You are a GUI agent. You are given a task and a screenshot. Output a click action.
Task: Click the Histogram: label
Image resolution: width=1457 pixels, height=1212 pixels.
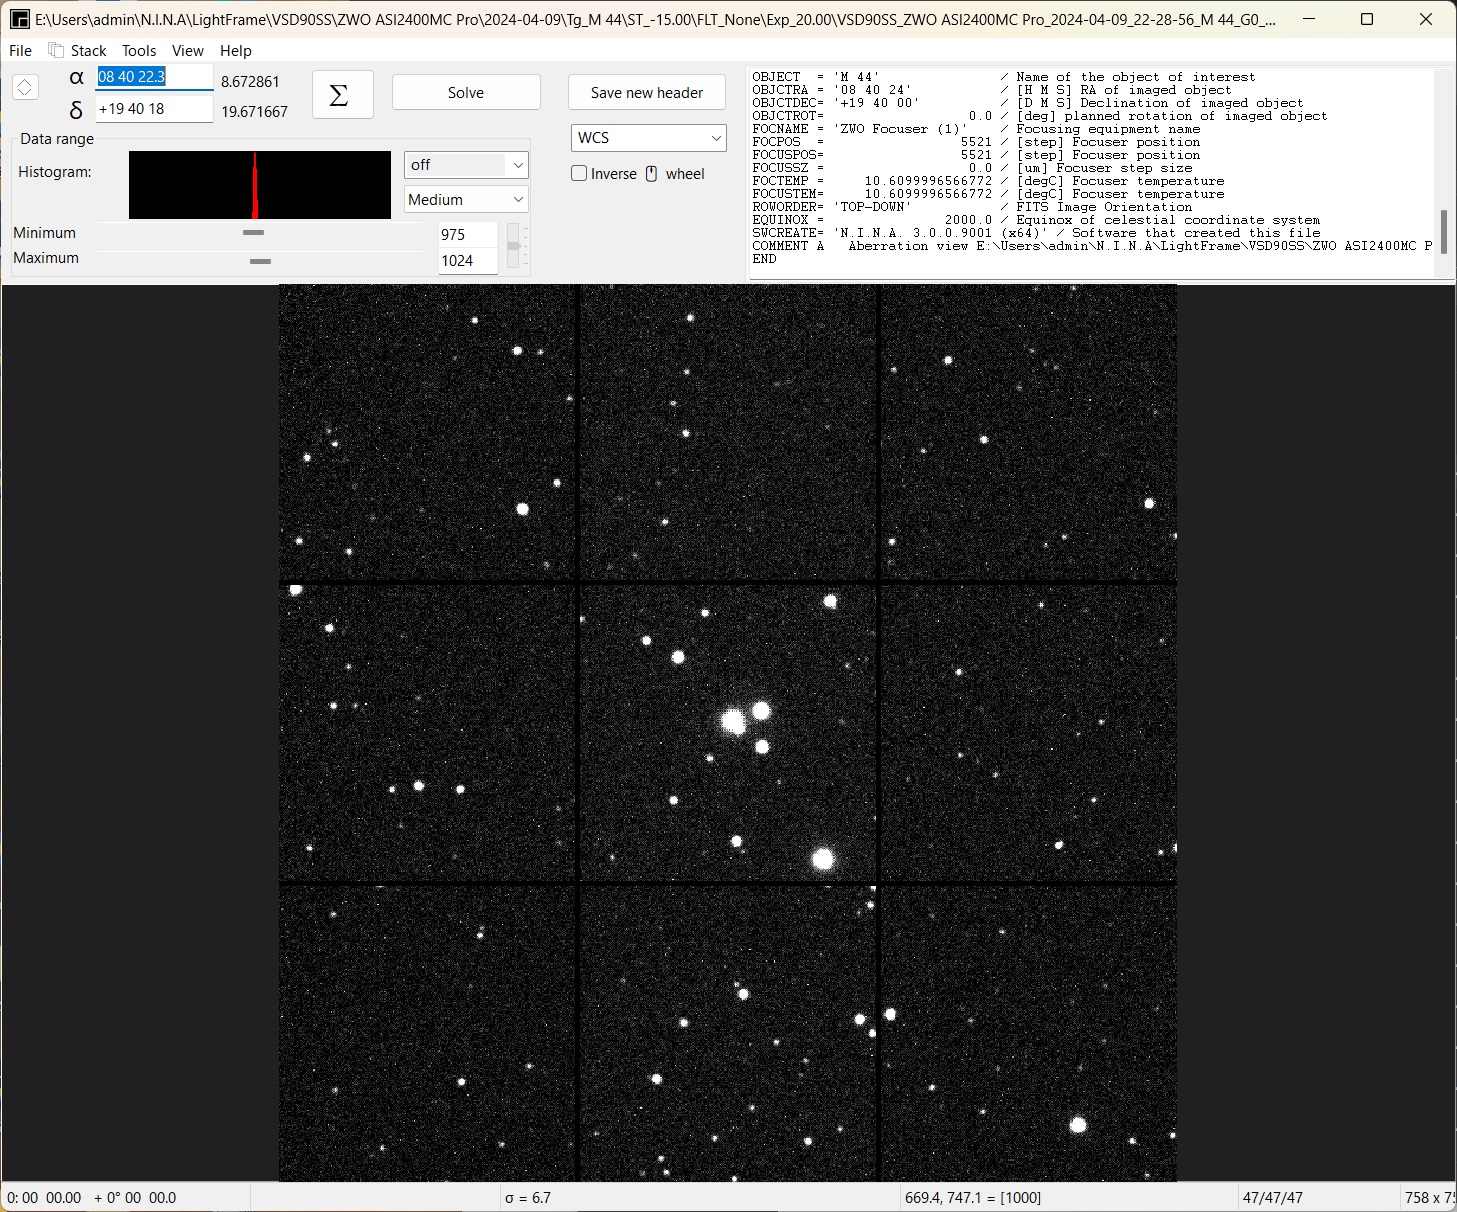coord(55,172)
